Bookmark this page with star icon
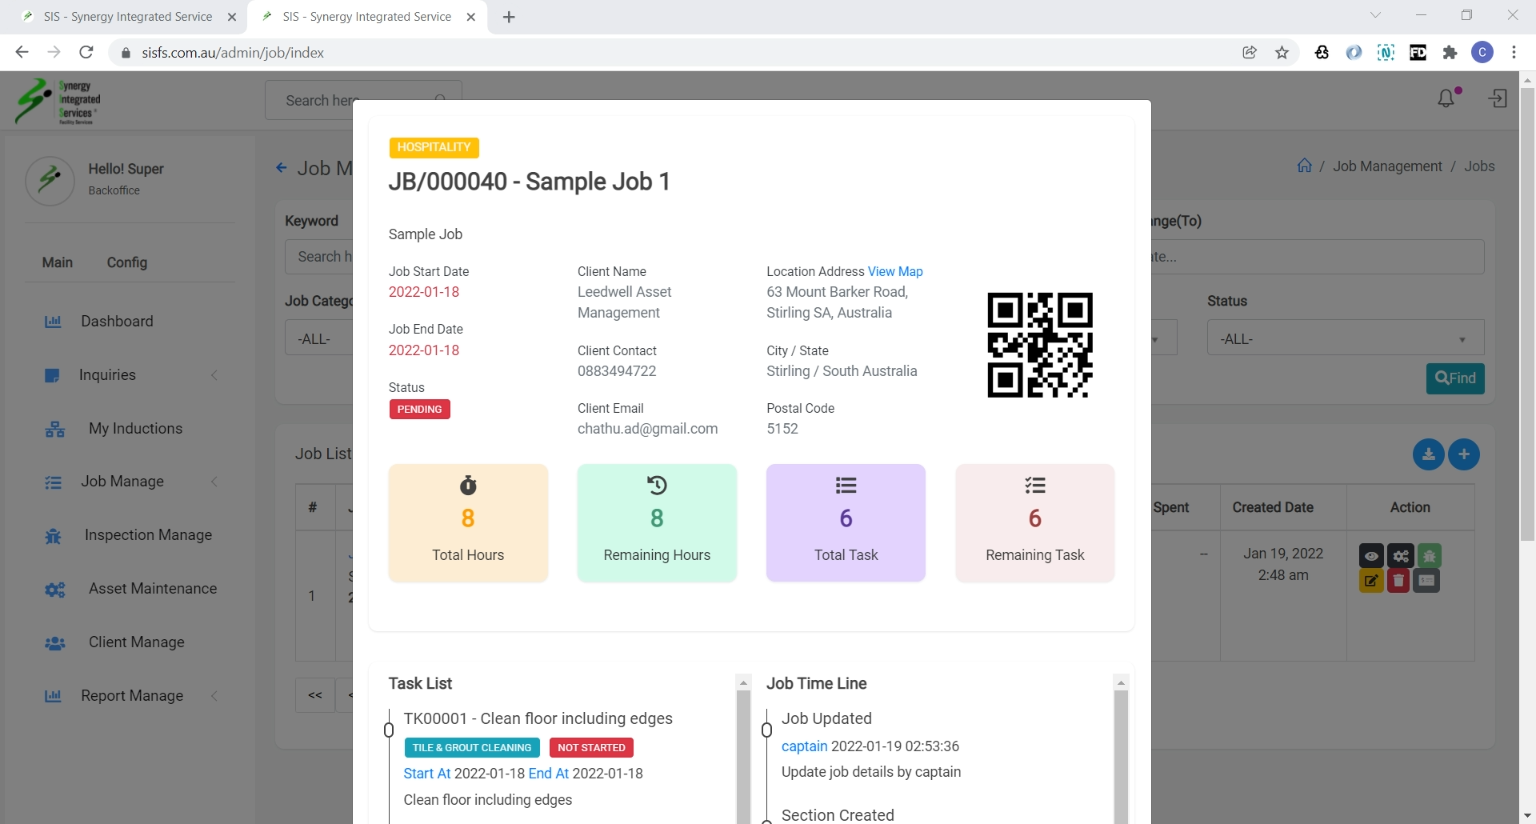The width and height of the screenshot is (1536, 824). coord(1282,53)
